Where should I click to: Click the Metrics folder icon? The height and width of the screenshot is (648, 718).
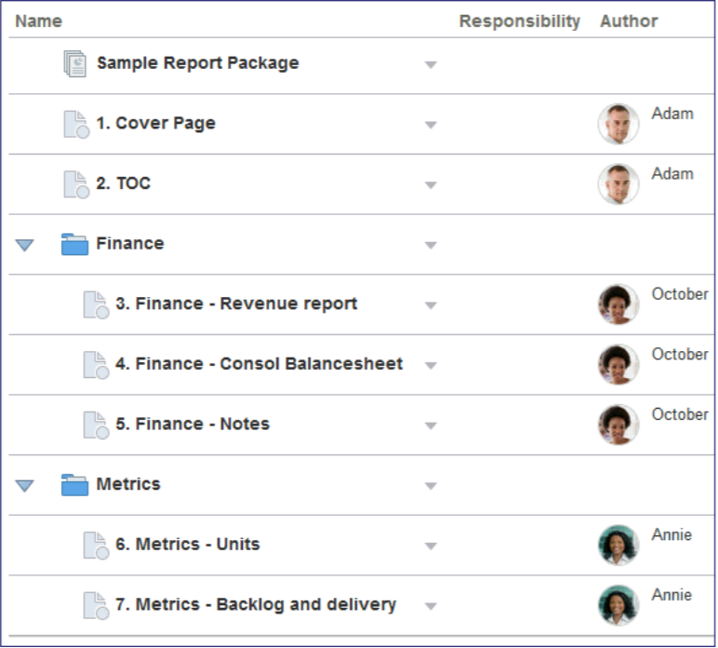[75, 485]
